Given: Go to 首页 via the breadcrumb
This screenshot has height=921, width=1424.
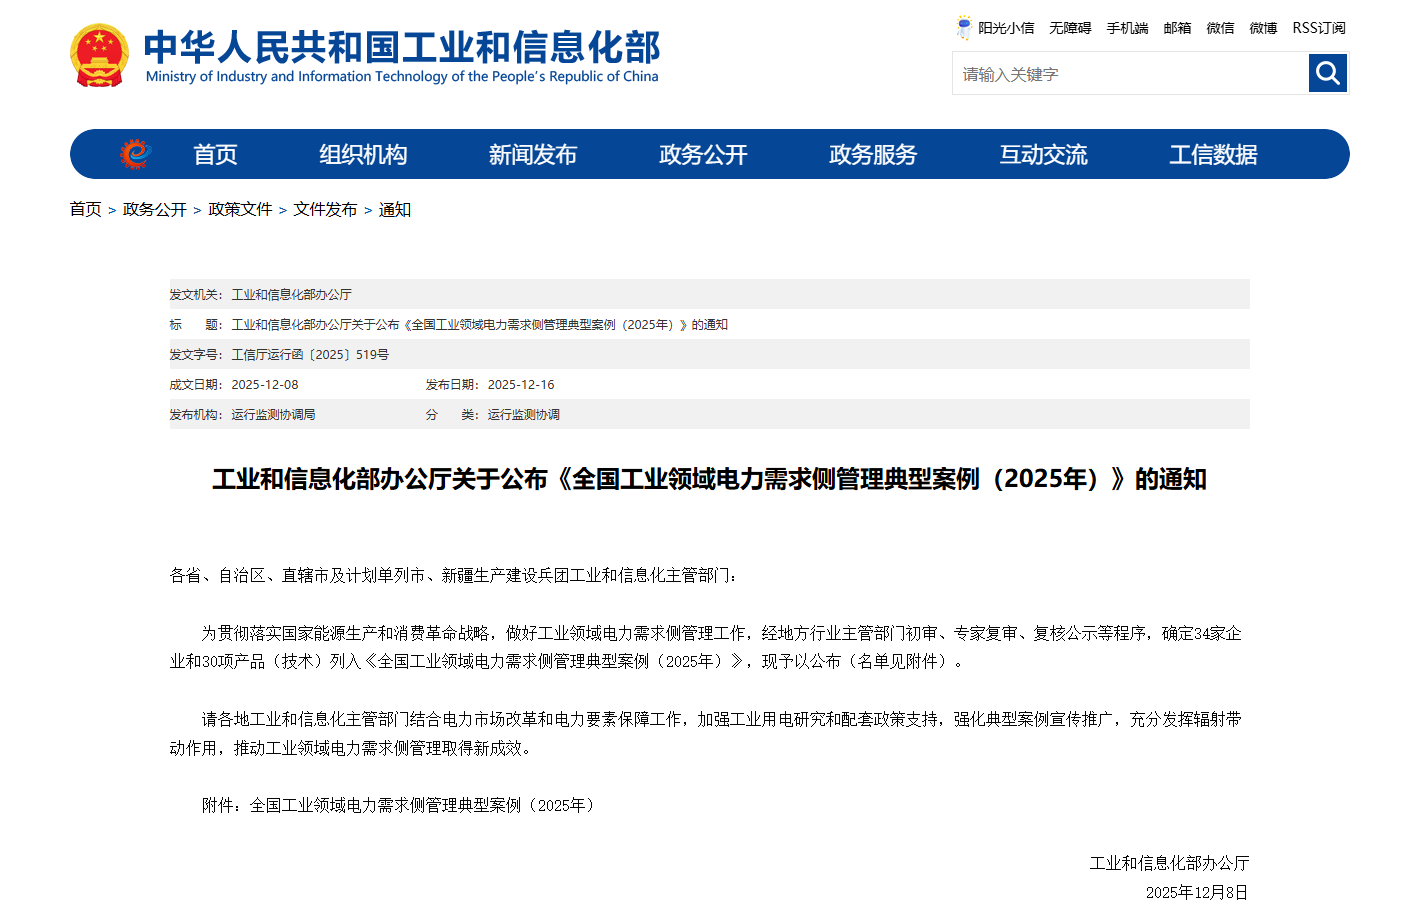Looking at the screenshot, I should pyautogui.click(x=85, y=209).
